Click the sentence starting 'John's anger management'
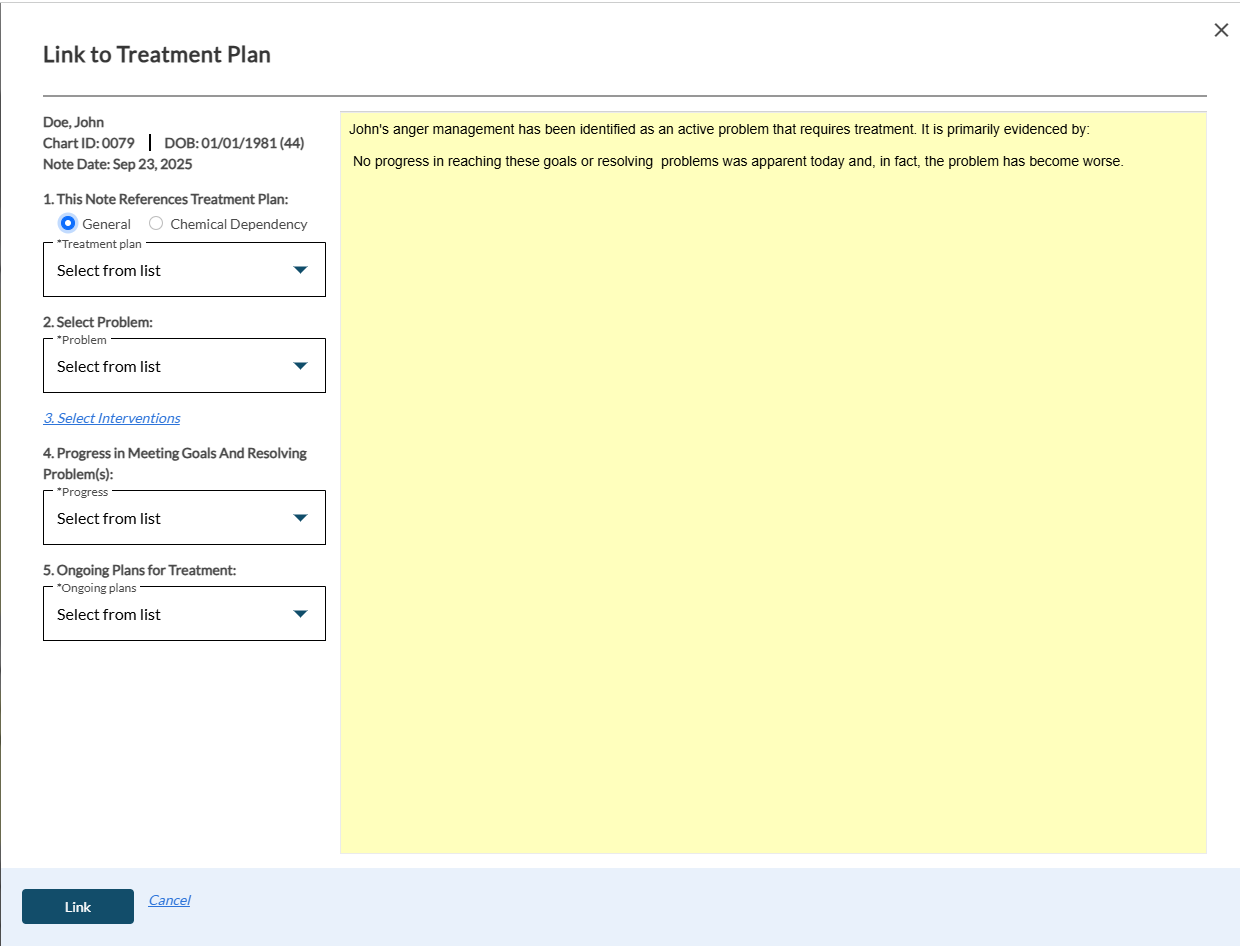 719,130
